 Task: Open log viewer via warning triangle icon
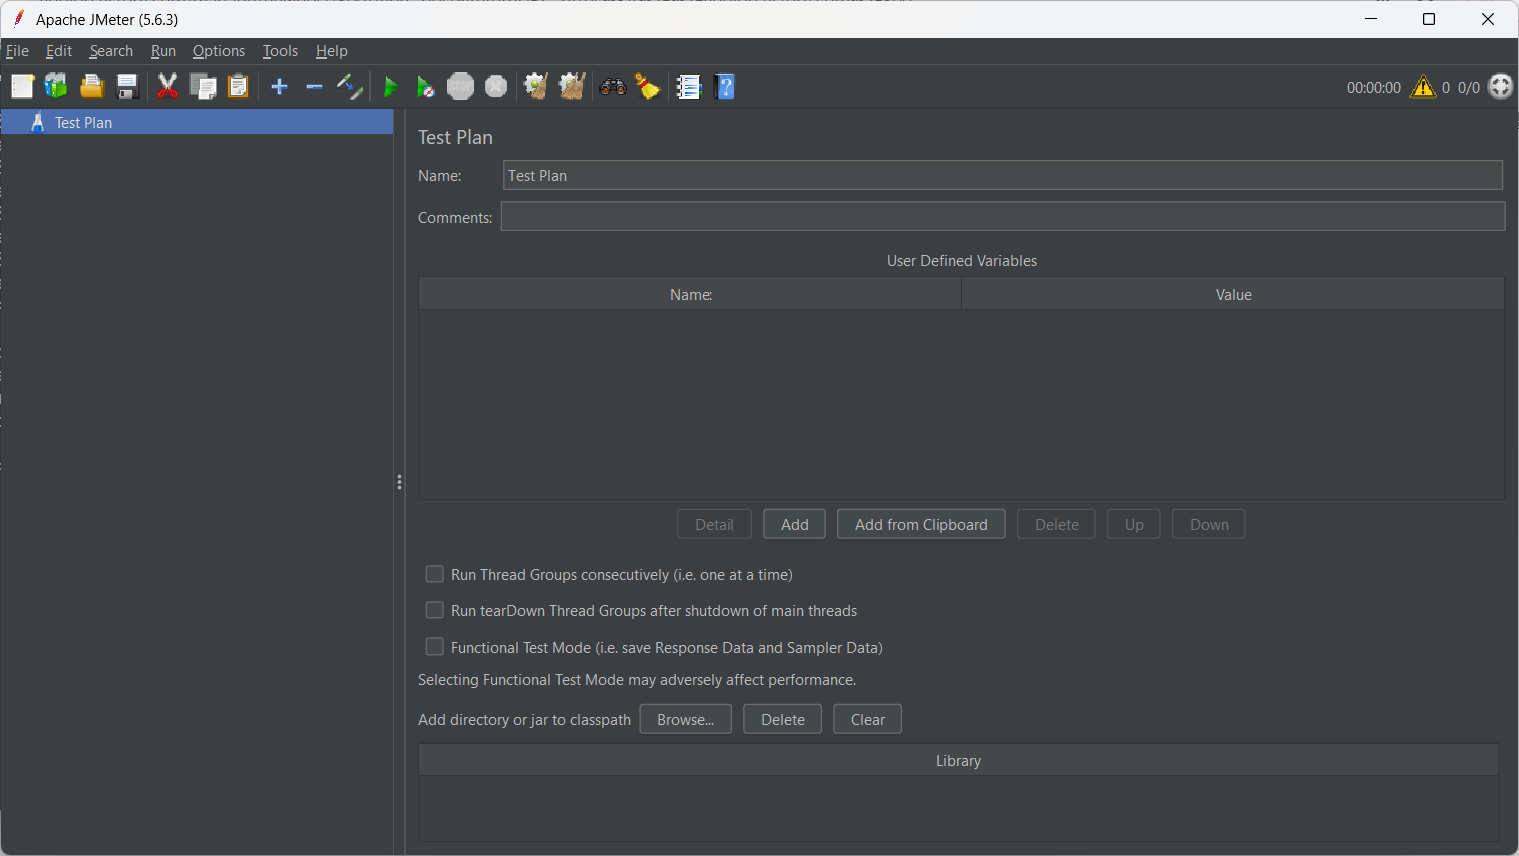coord(1423,87)
